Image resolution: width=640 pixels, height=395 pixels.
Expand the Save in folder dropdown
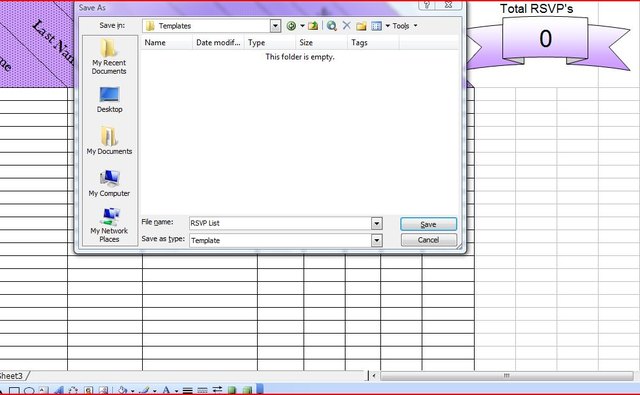276,26
